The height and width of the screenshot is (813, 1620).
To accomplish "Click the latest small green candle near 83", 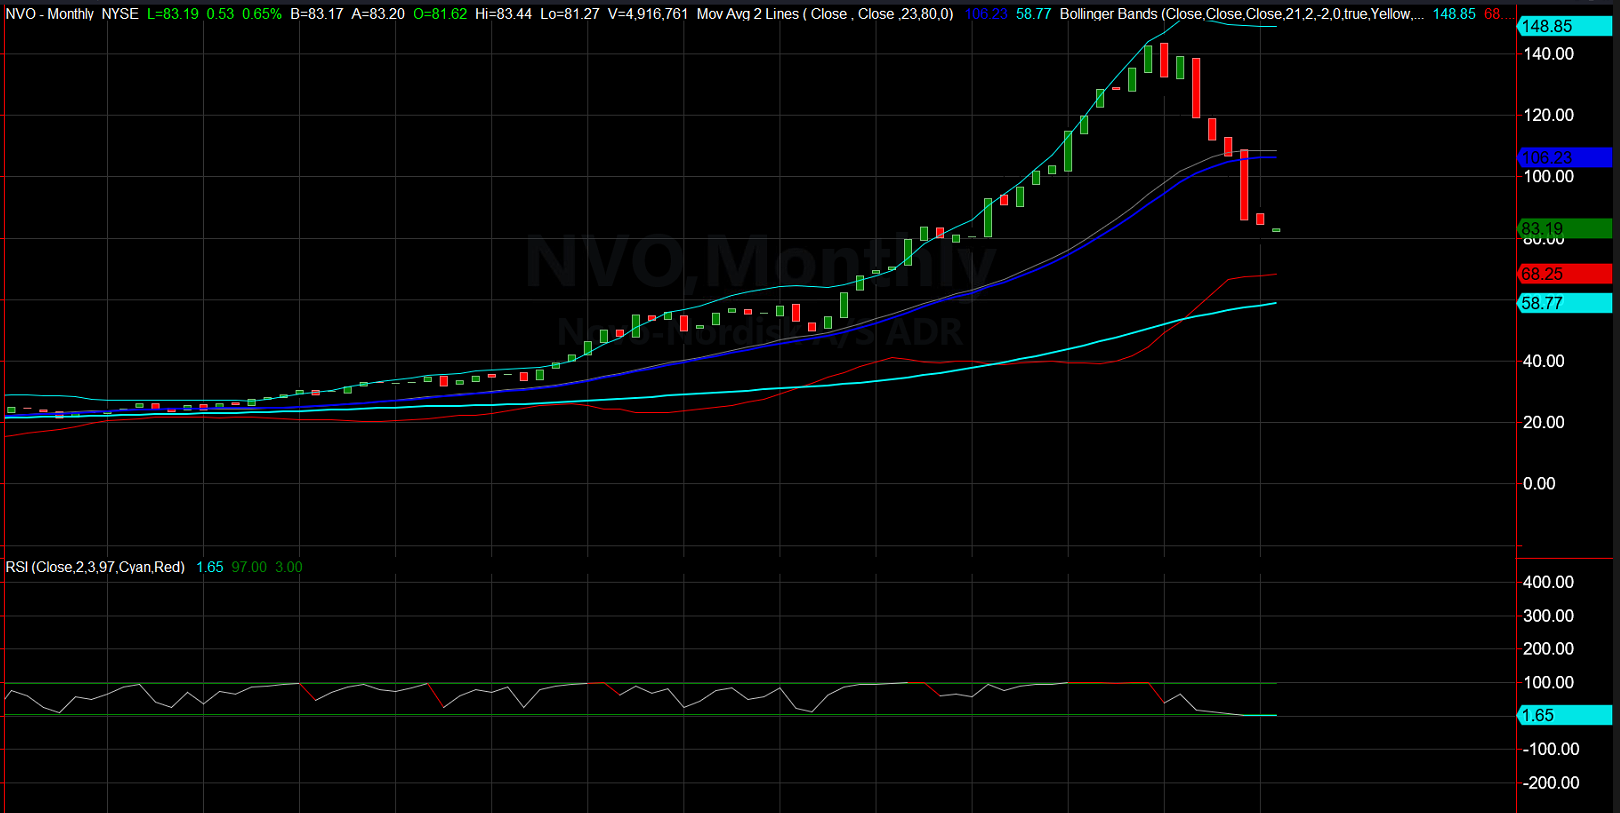I will [x=1276, y=230].
